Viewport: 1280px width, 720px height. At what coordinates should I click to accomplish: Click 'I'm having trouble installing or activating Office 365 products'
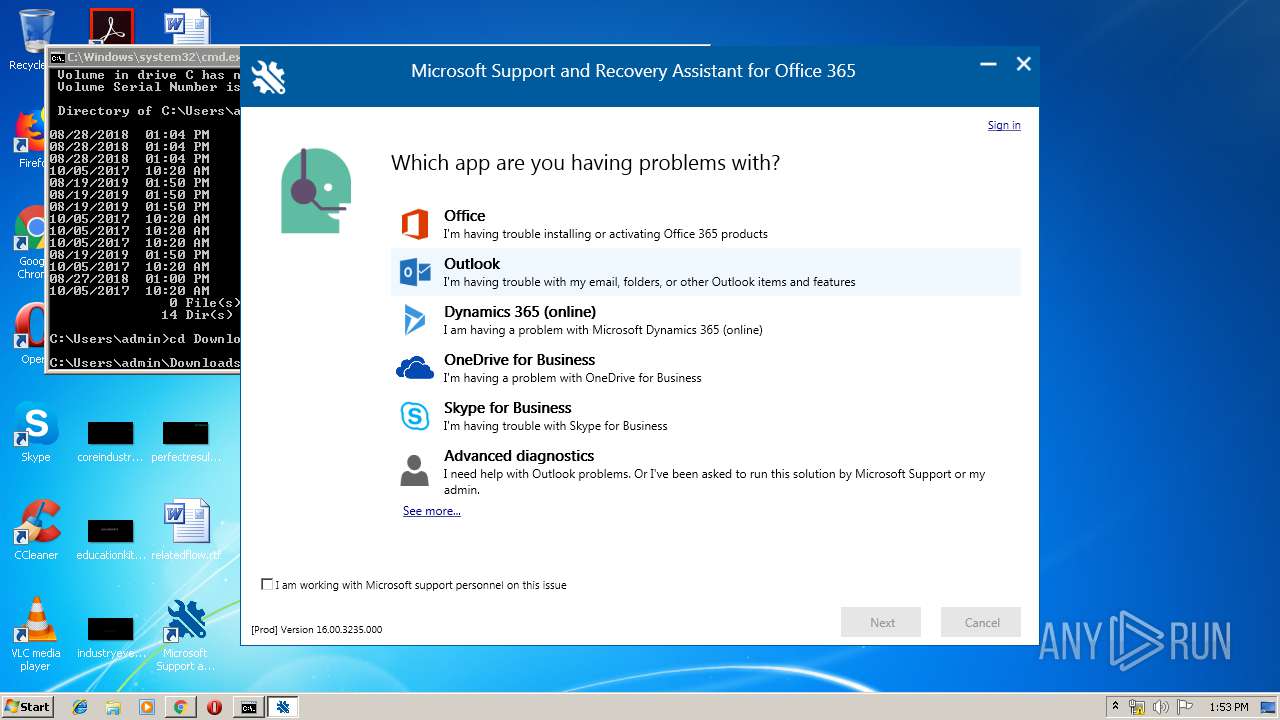(x=606, y=234)
